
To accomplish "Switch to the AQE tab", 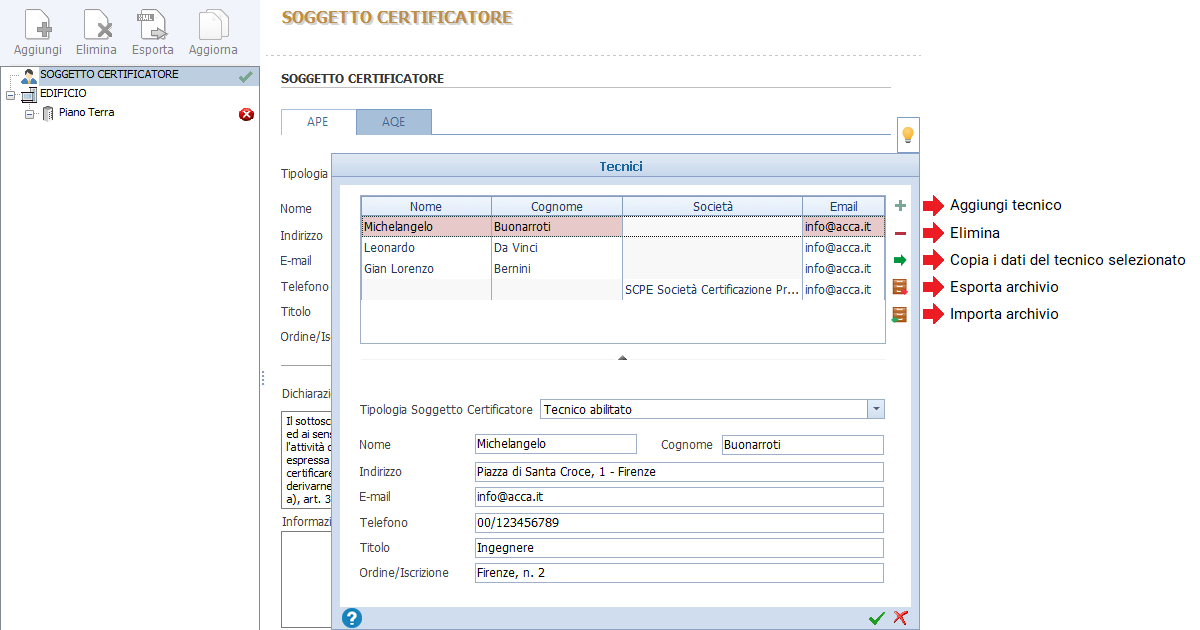I will tap(394, 122).
